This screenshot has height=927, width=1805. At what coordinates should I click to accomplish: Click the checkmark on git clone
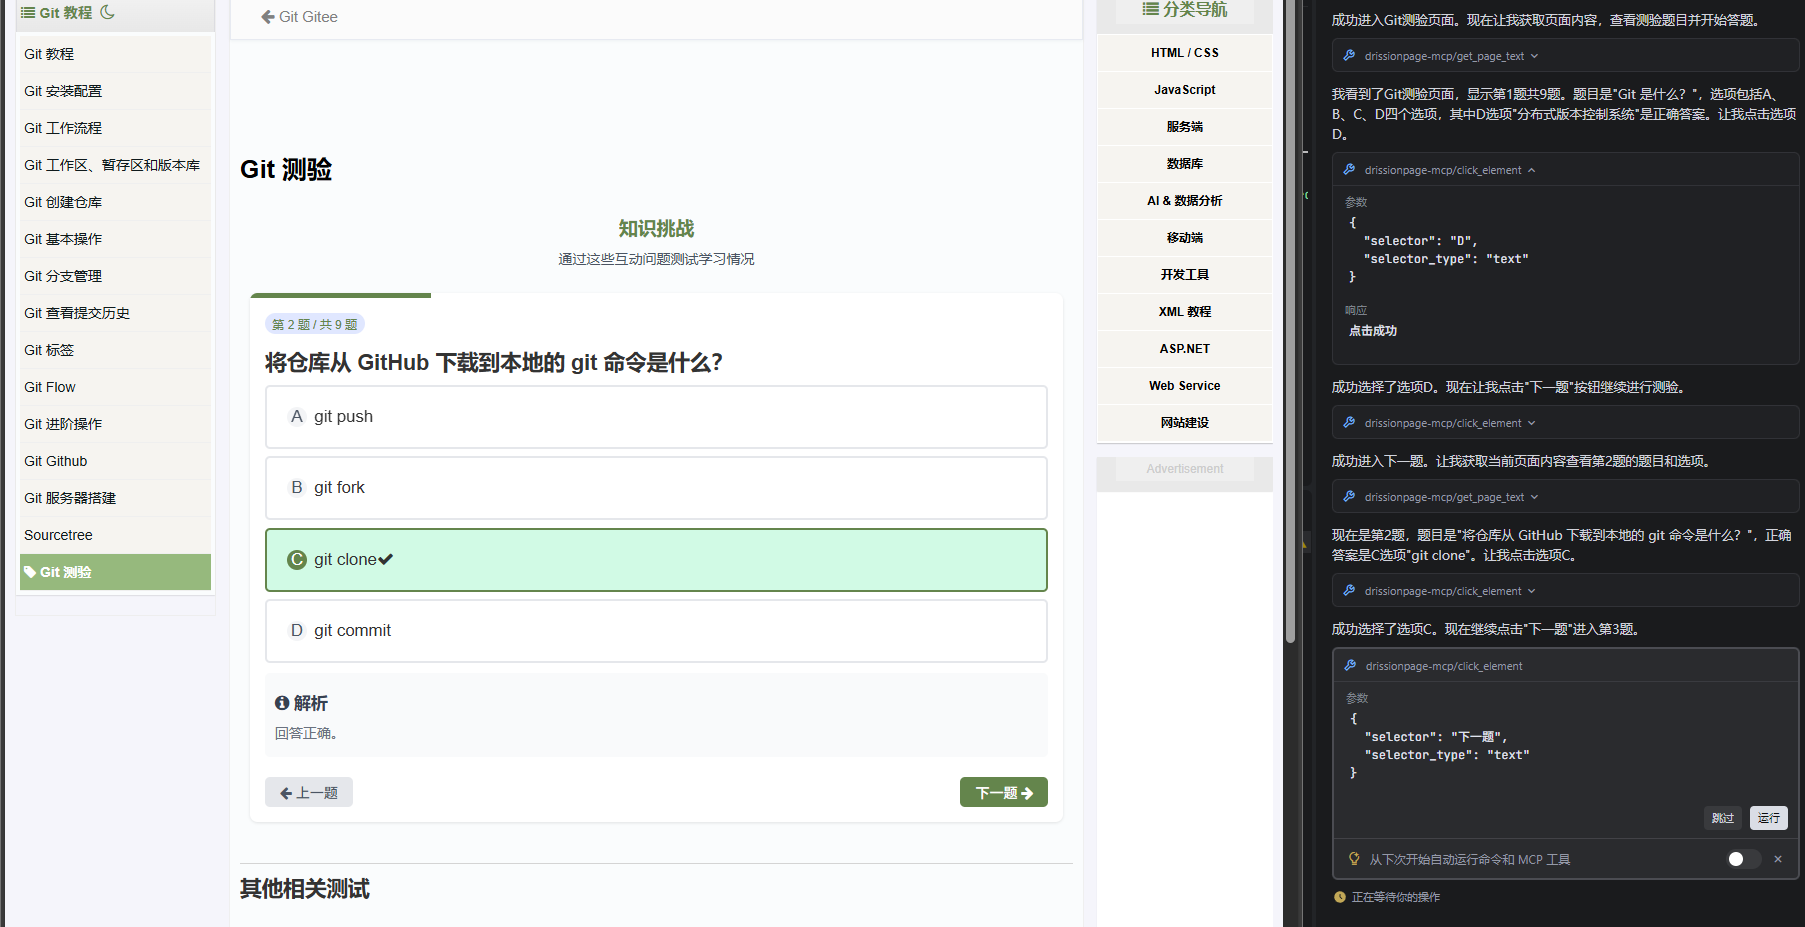click(x=386, y=560)
